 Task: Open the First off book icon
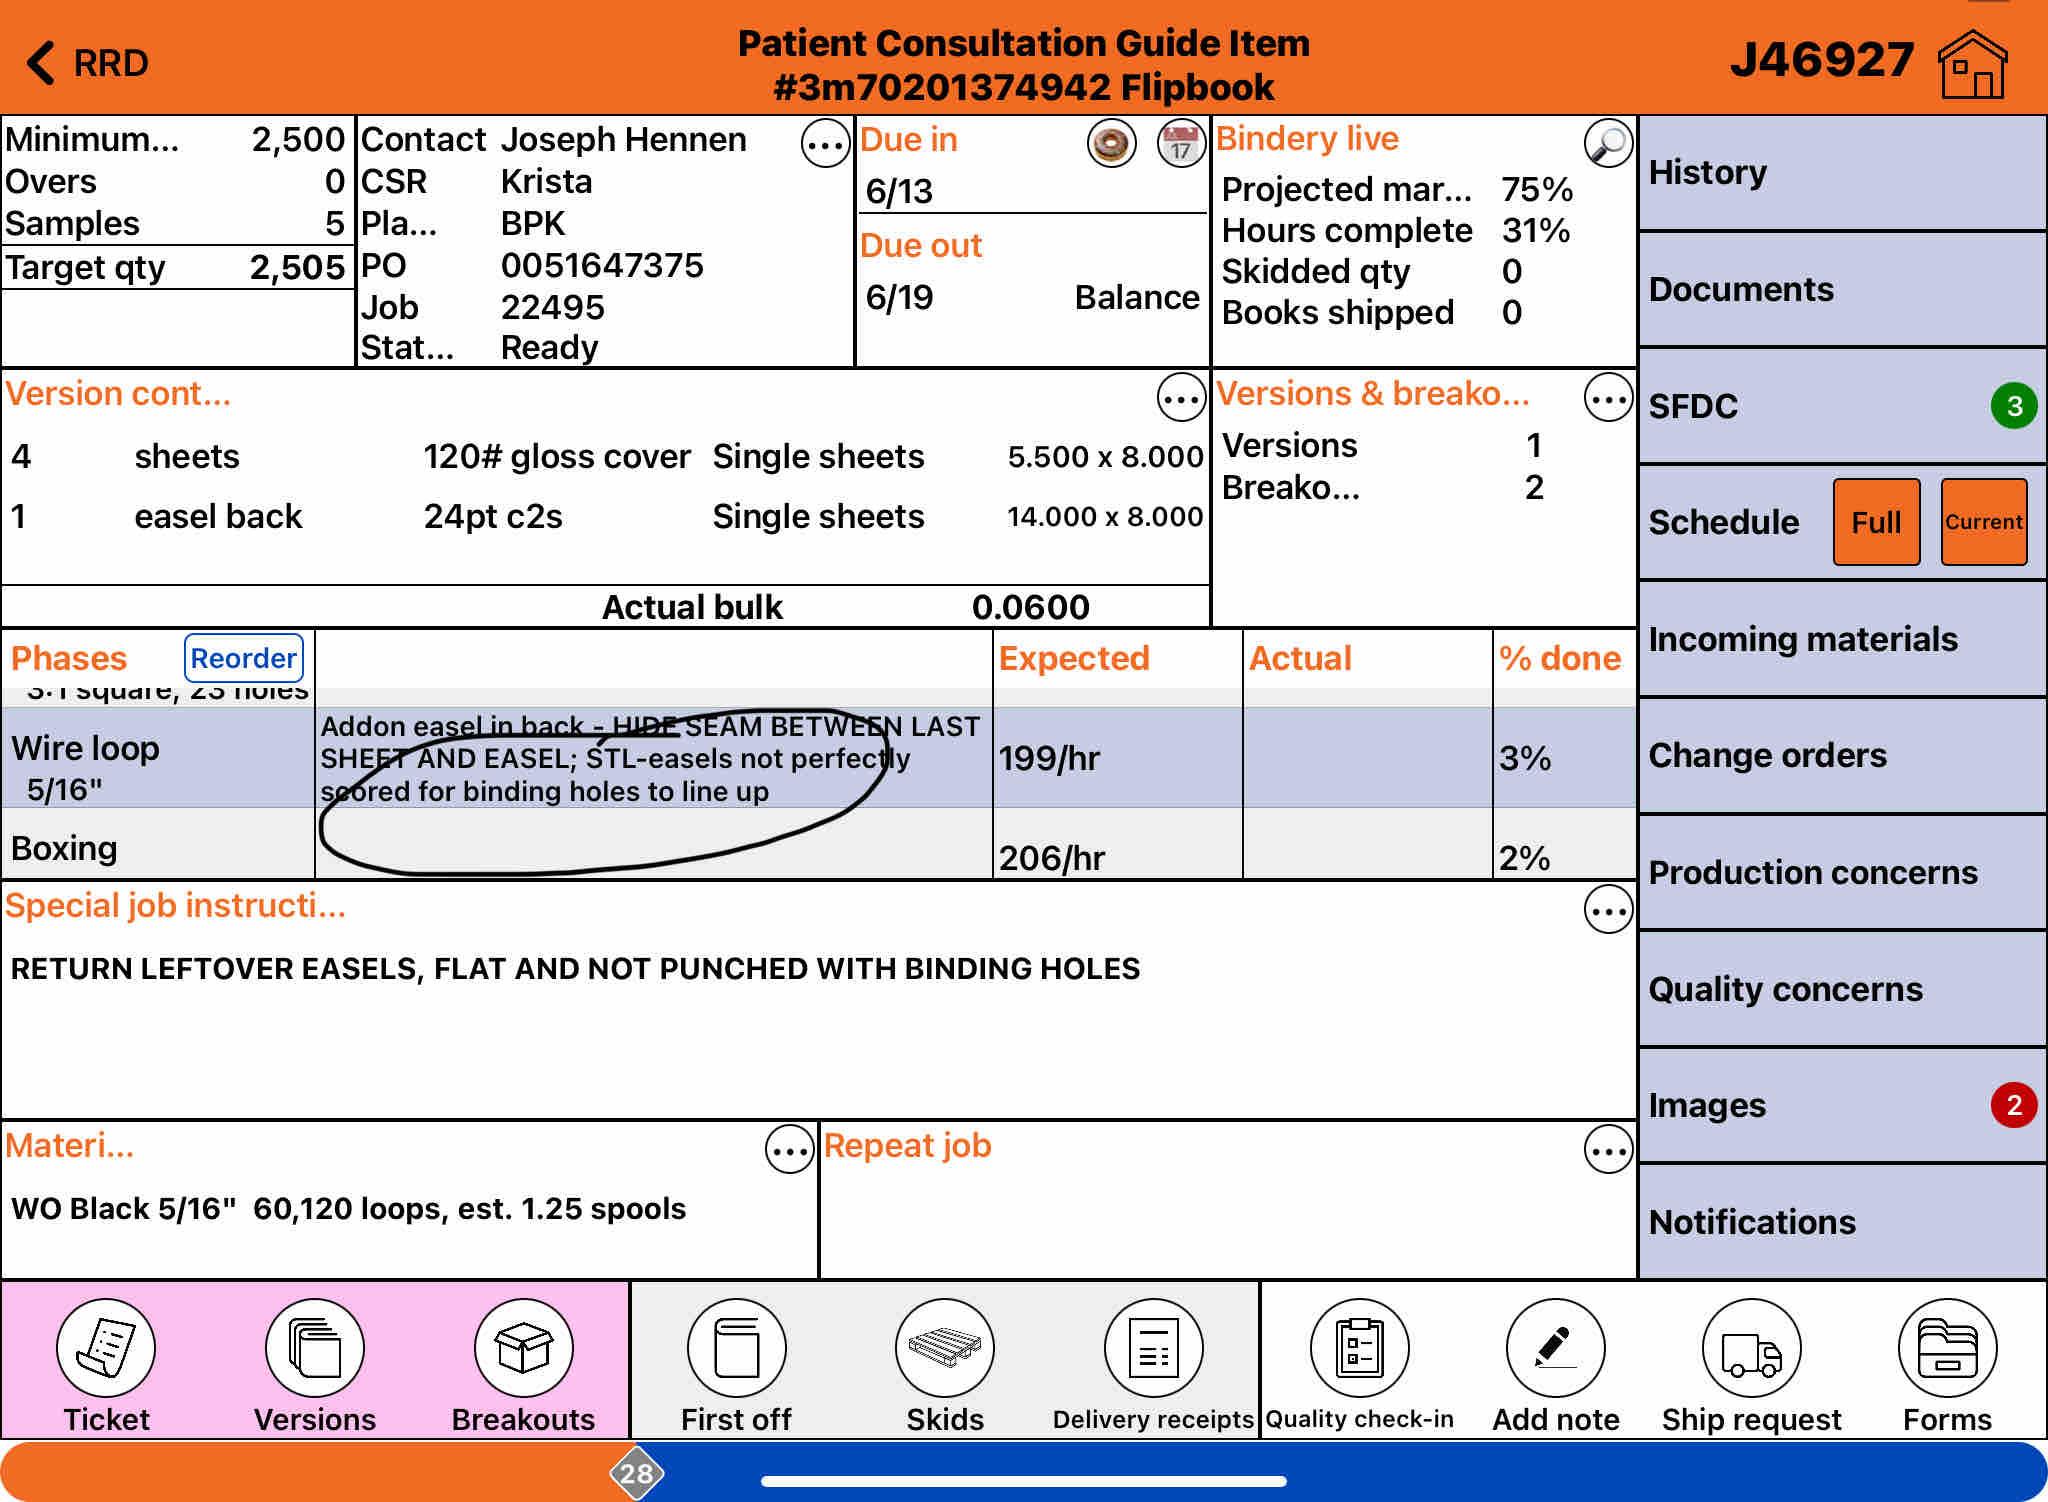point(736,1348)
